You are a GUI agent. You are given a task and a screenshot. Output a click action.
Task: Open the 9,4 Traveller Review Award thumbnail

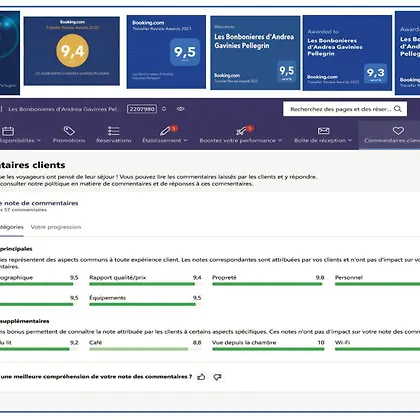coord(72,51)
